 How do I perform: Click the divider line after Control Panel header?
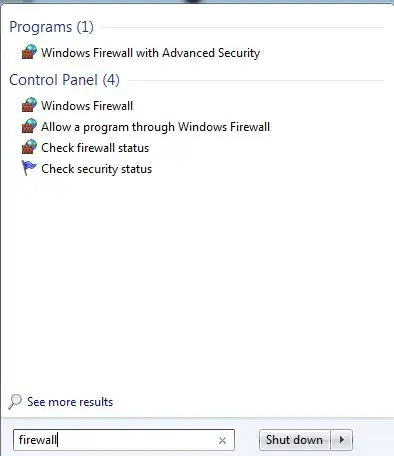click(x=256, y=80)
